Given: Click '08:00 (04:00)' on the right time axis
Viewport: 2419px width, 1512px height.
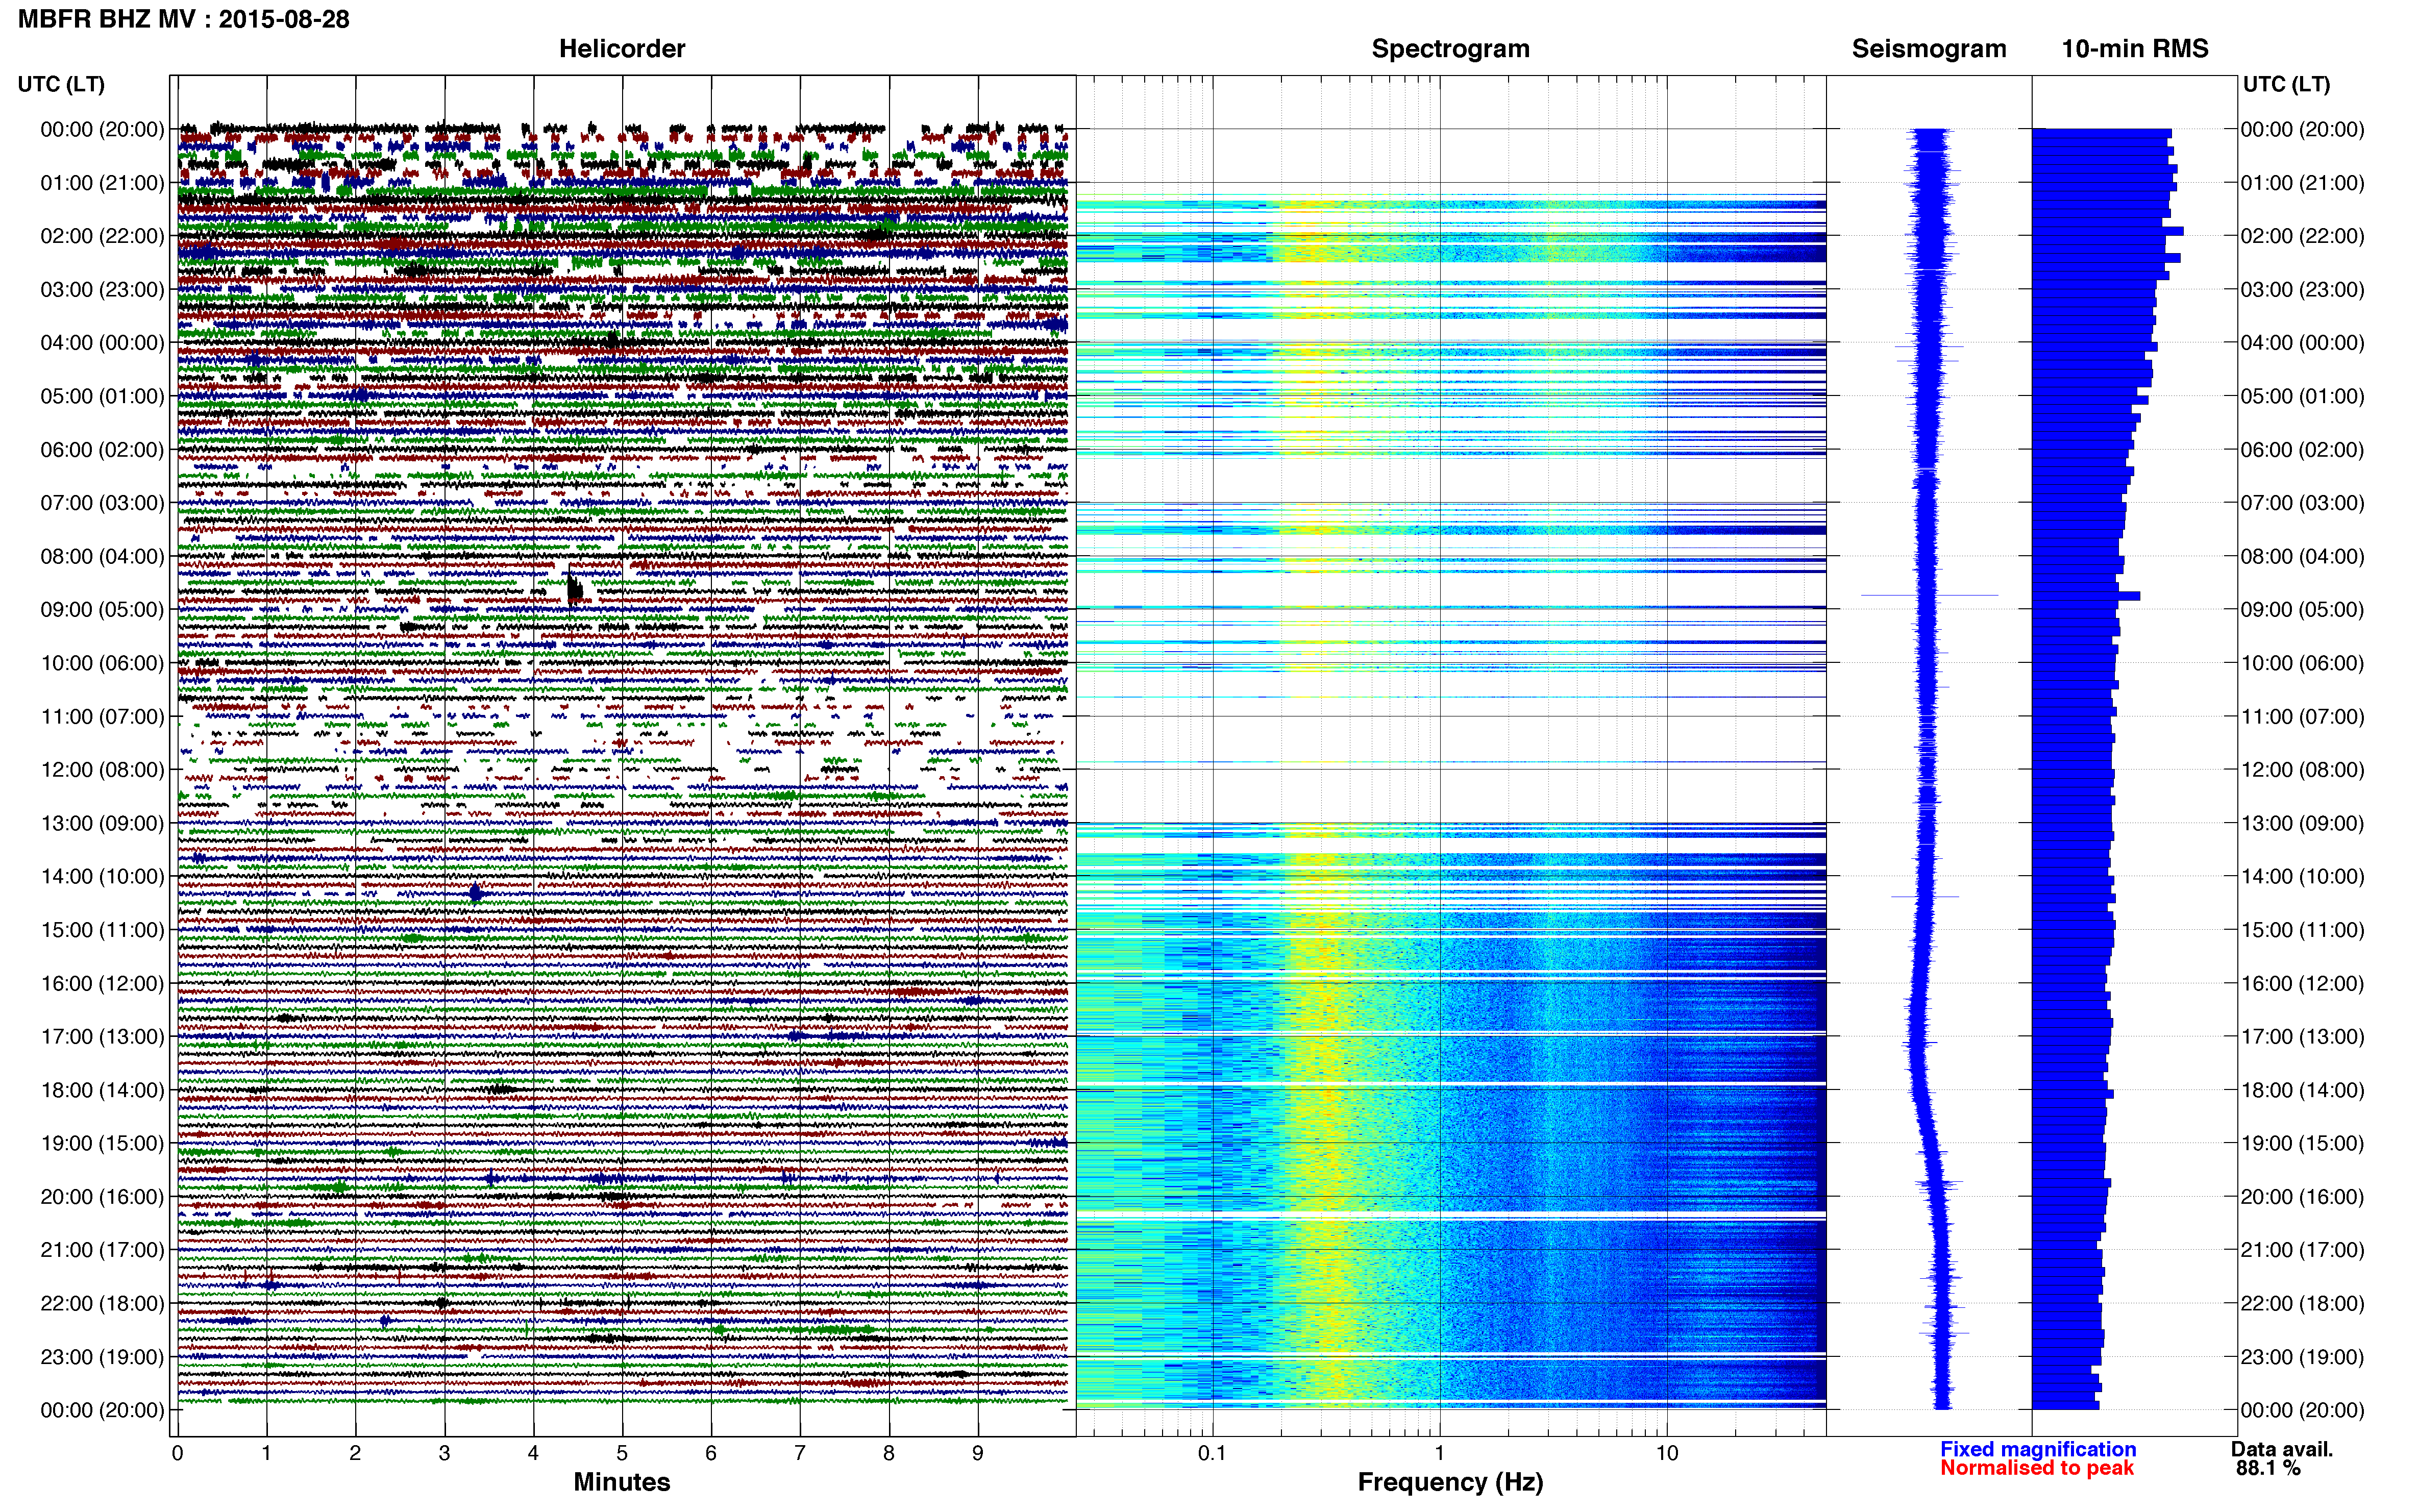Looking at the screenshot, I should pos(2302,556).
